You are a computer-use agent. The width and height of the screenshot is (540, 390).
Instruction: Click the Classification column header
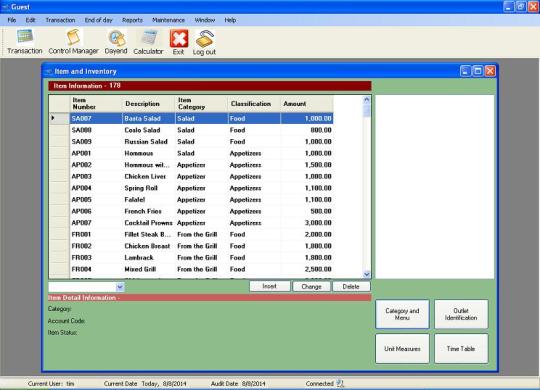(x=254, y=104)
